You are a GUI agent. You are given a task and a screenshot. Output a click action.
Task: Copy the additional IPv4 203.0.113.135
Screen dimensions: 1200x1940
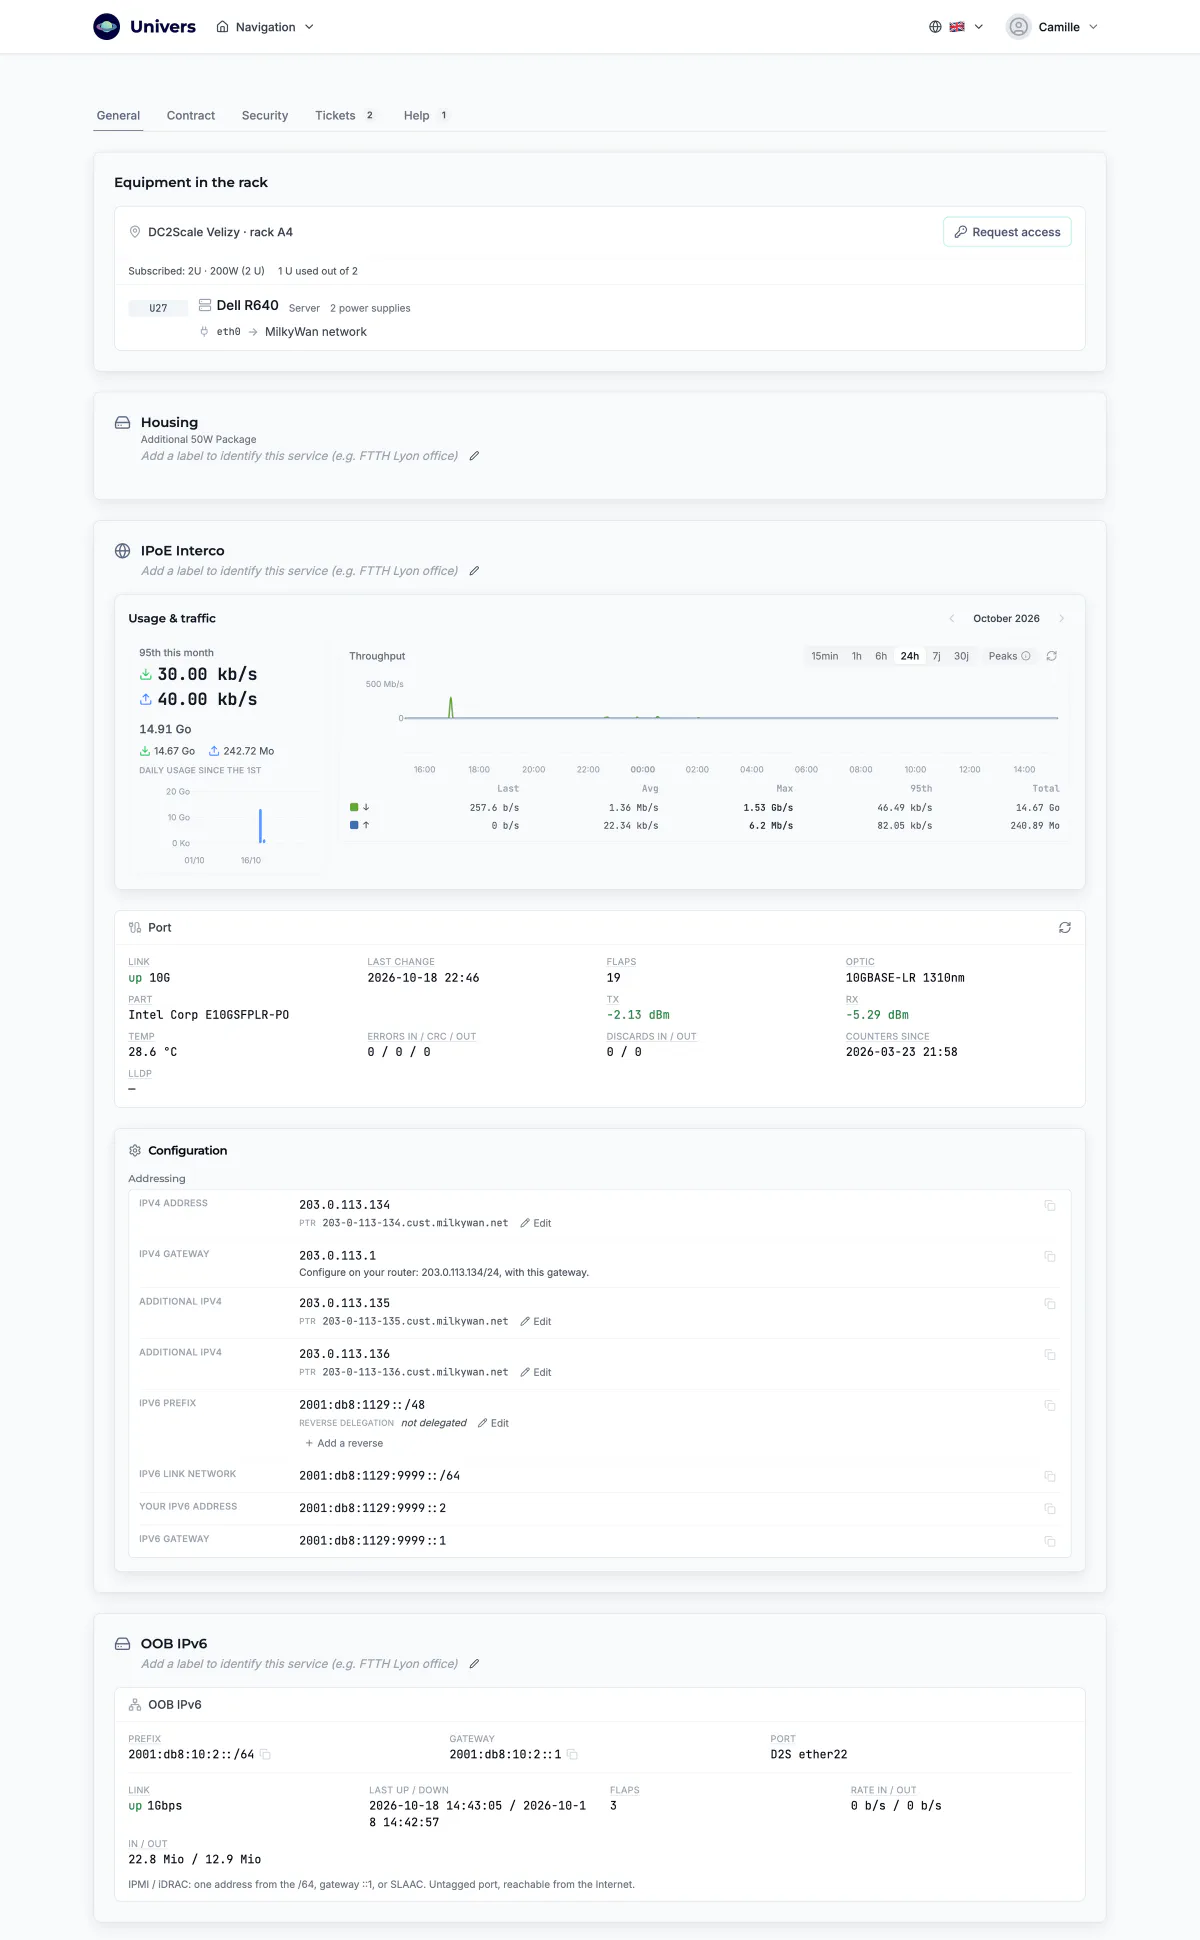(1050, 1304)
